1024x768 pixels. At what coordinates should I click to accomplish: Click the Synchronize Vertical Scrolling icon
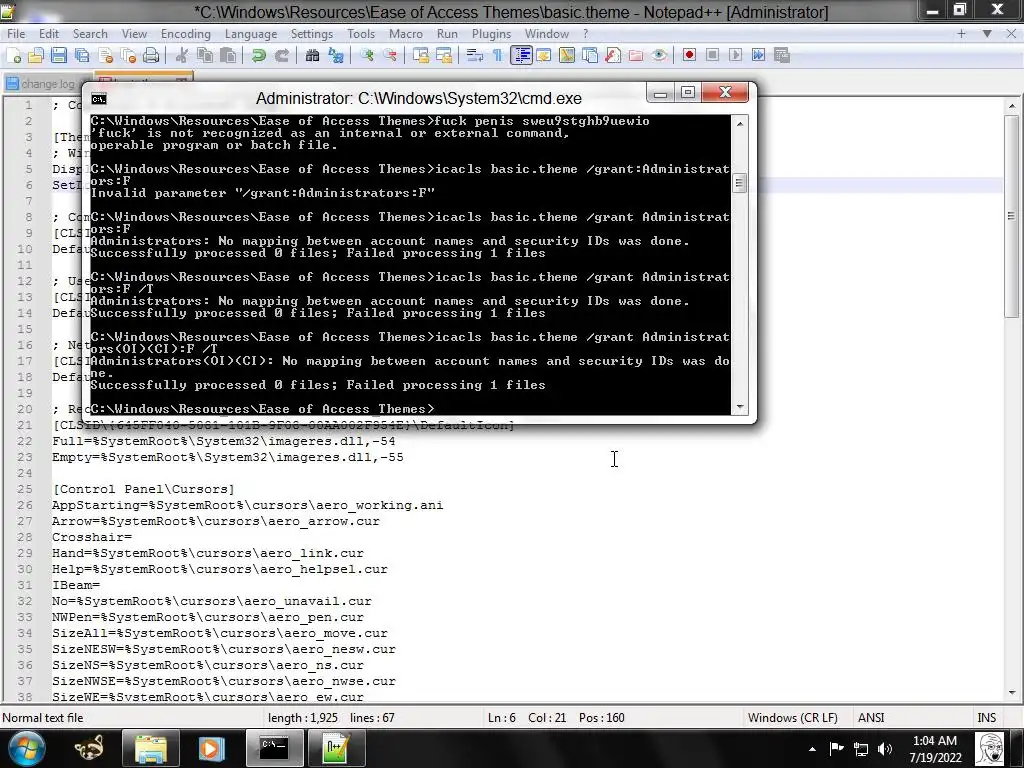coord(421,56)
